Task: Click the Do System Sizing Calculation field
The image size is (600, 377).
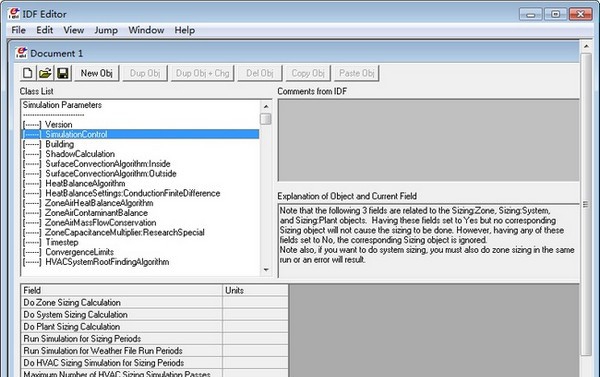Action: 122,315
